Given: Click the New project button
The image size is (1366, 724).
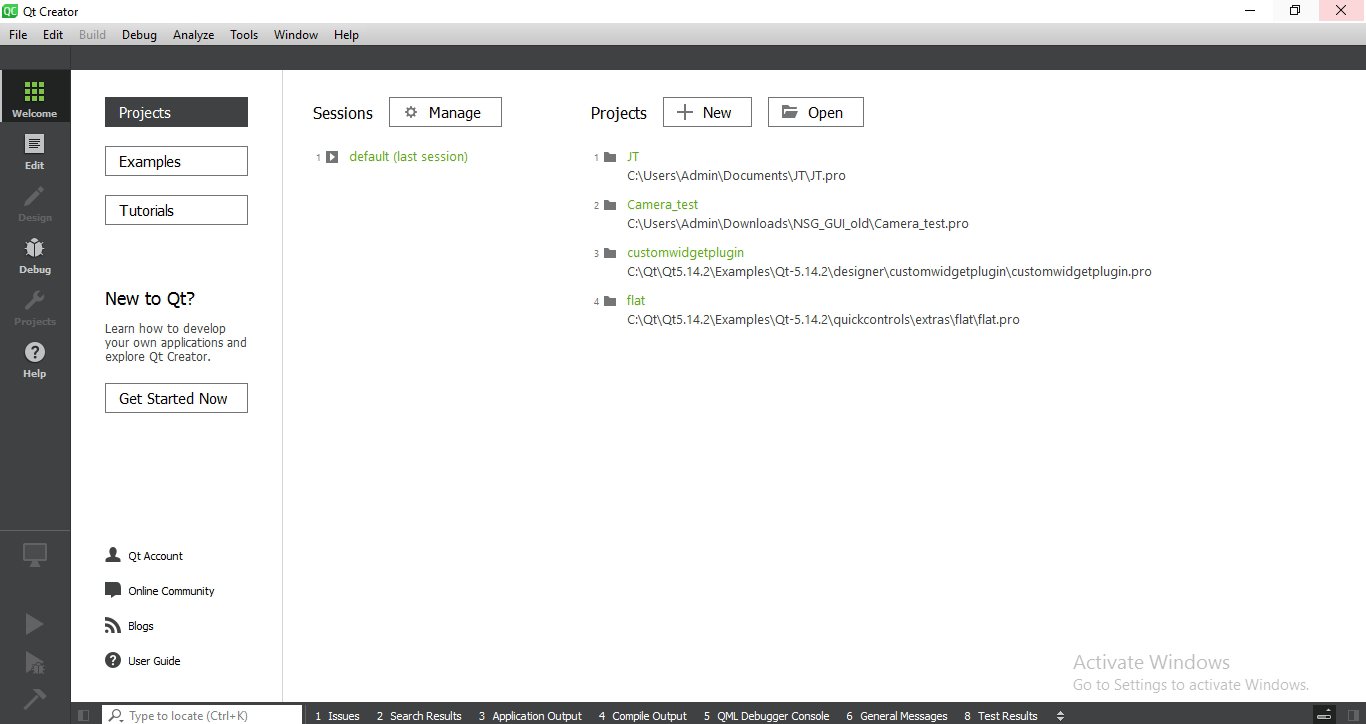Looking at the screenshot, I should [x=706, y=113].
